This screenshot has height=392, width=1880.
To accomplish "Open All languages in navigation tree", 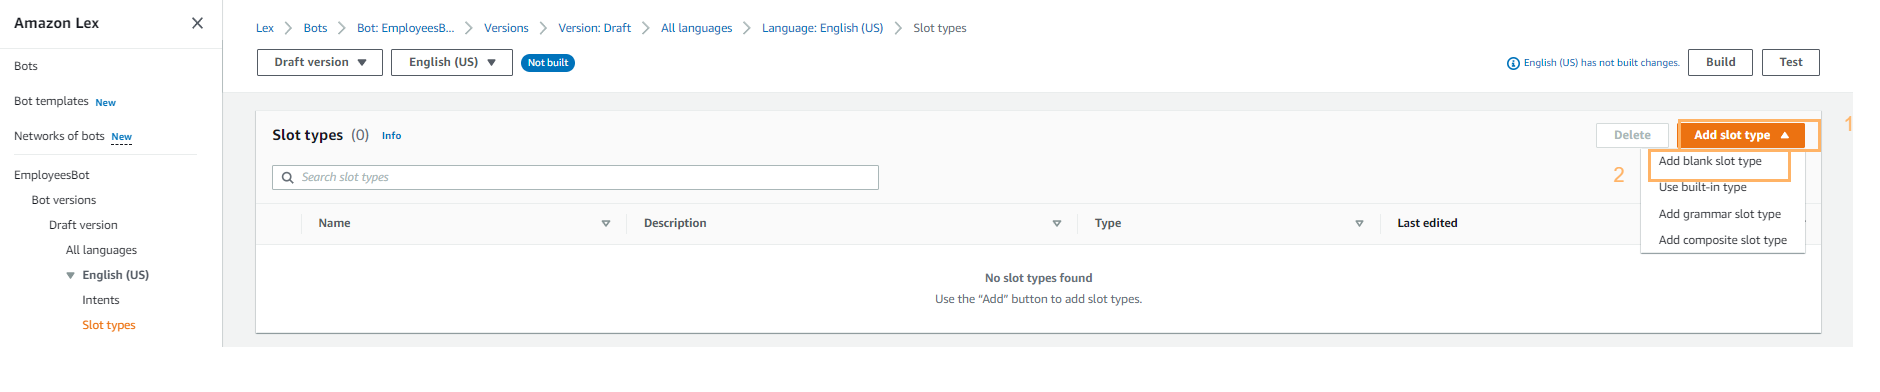I will 101,250.
